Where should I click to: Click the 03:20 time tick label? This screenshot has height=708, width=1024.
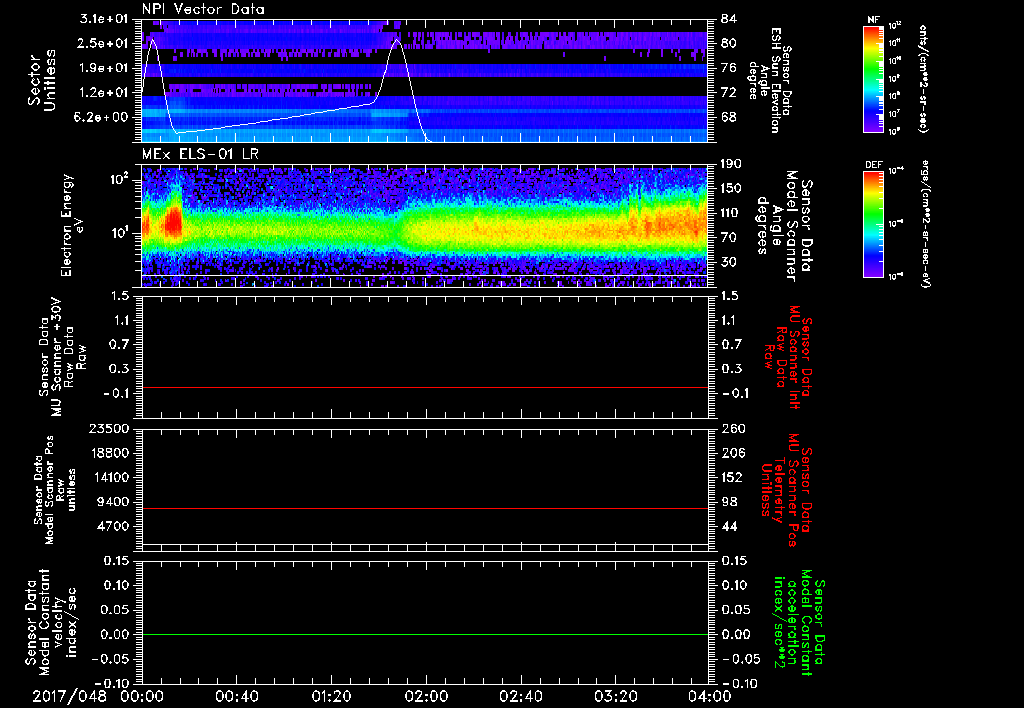(x=615, y=696)
